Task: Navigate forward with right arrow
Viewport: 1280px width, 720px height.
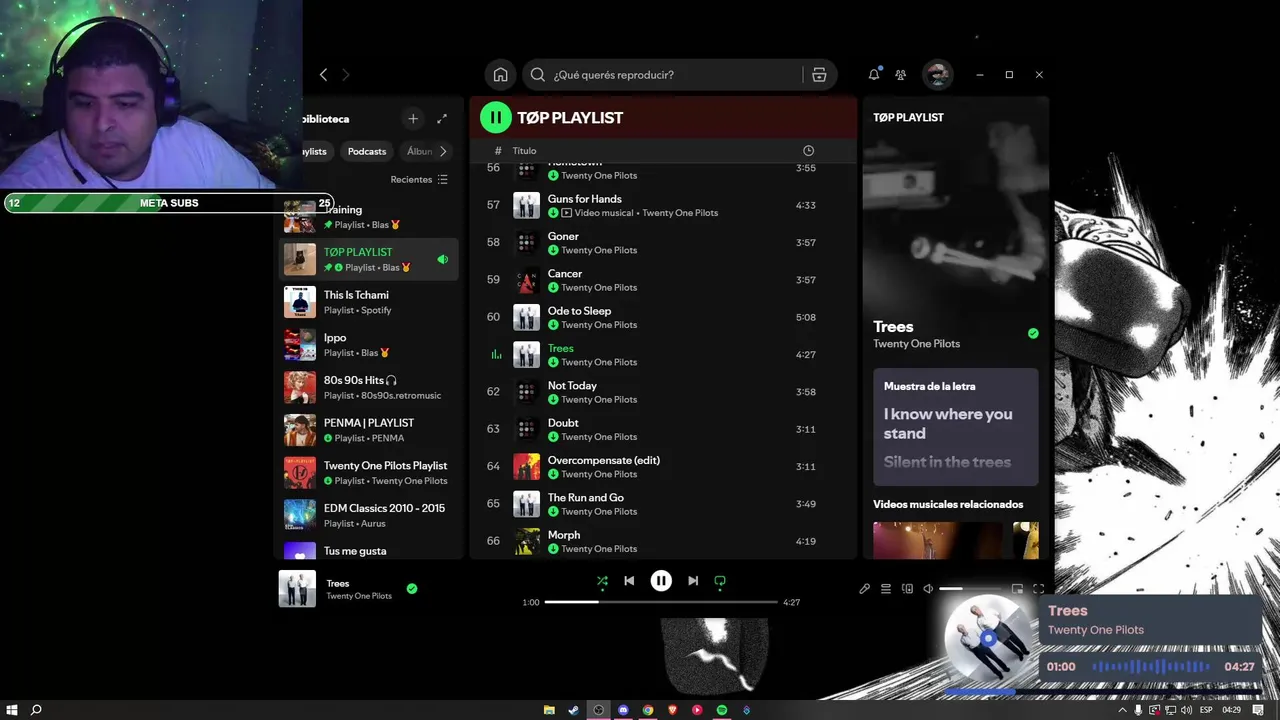Action: (346, 75)
